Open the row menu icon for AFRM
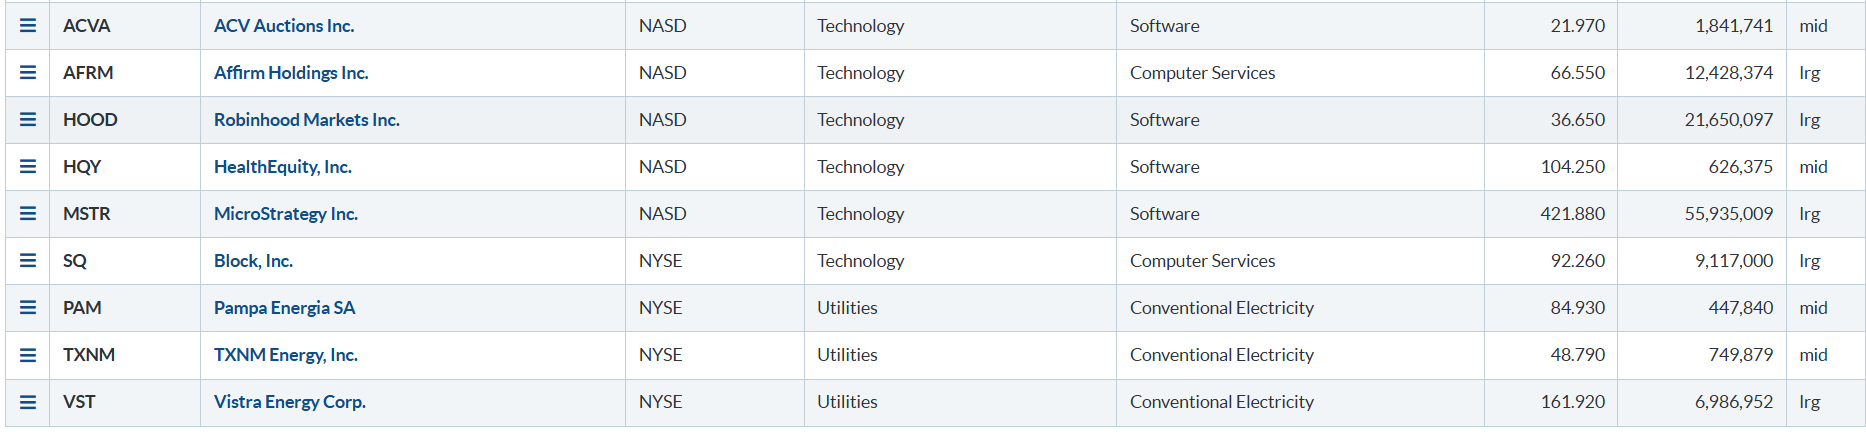The width and height of the screenshot is (1866, 432). 28,73
